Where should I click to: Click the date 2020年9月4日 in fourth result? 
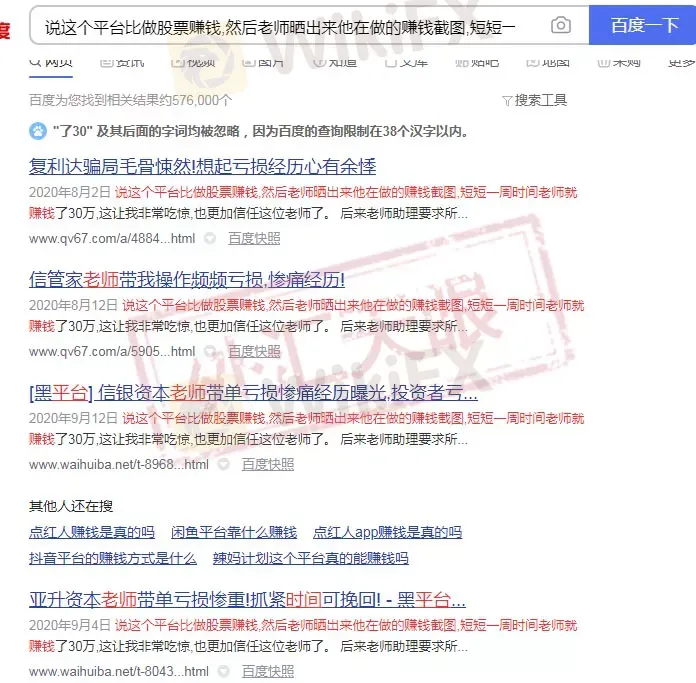tap(70, 625)
